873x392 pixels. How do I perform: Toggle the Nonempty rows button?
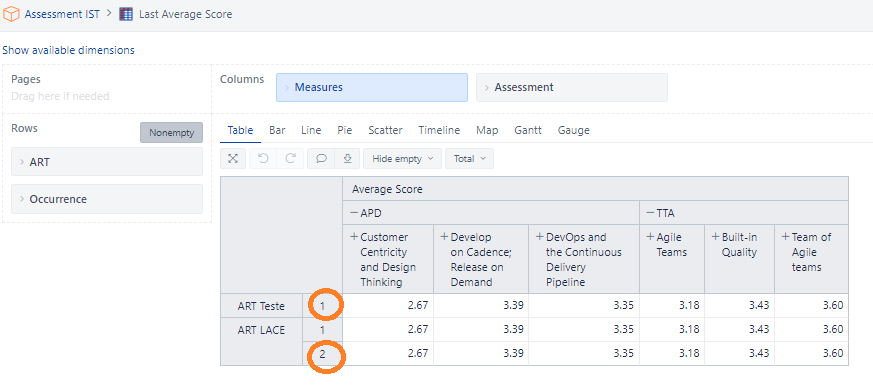pos(171,133)
